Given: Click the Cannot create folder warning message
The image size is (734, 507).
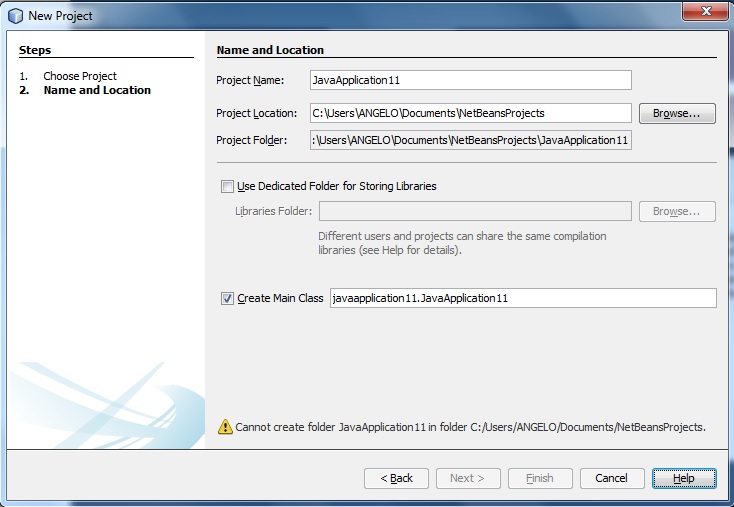Looking at the screenshot, I should tap(470, 427).
